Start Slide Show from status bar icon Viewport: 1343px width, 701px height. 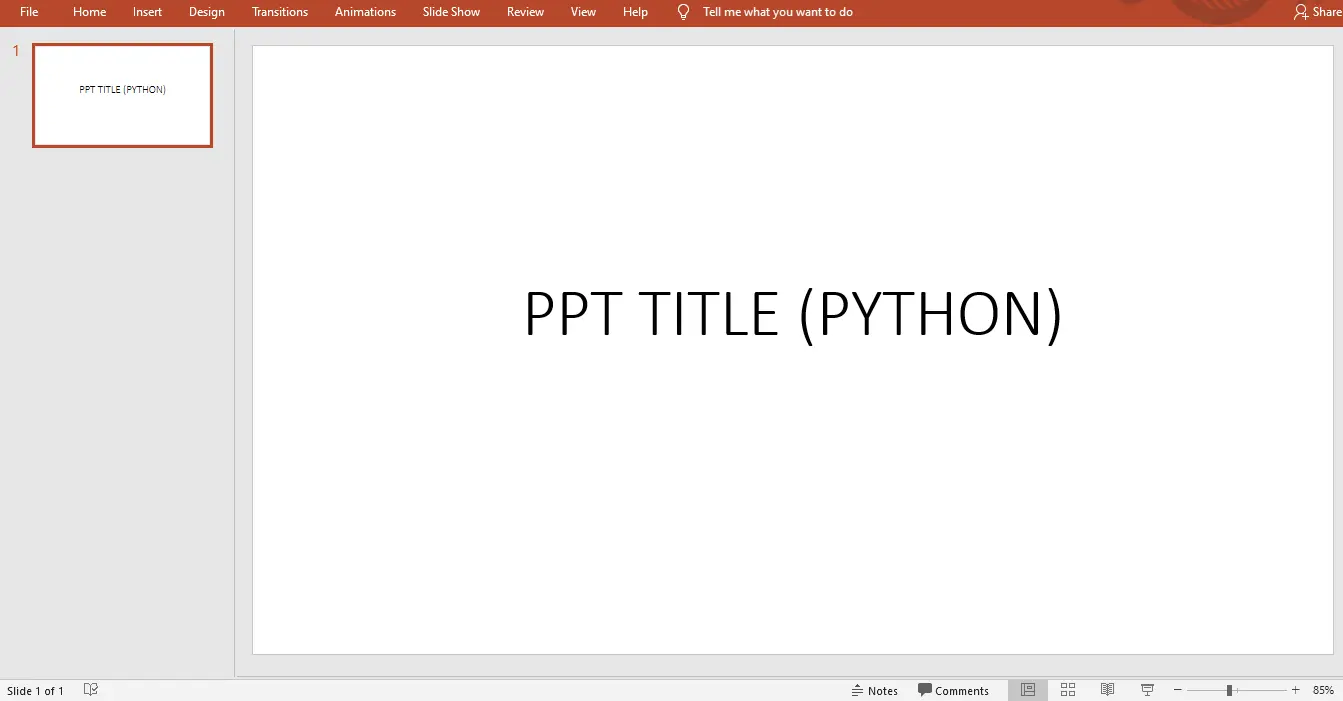(1147, 690)
